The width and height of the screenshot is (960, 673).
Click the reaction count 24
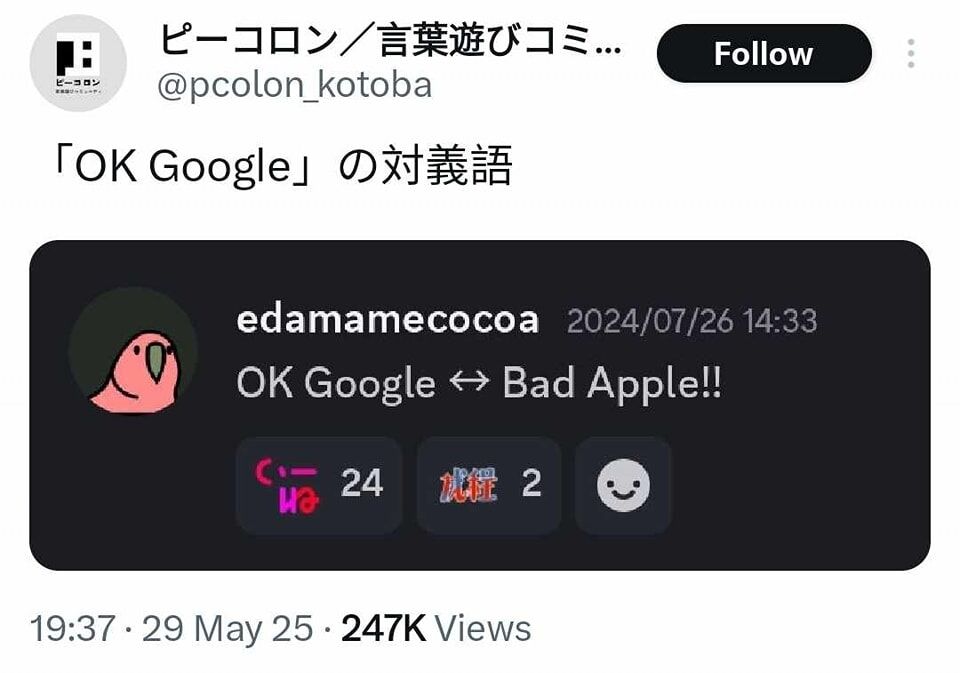tap(362, 483)
